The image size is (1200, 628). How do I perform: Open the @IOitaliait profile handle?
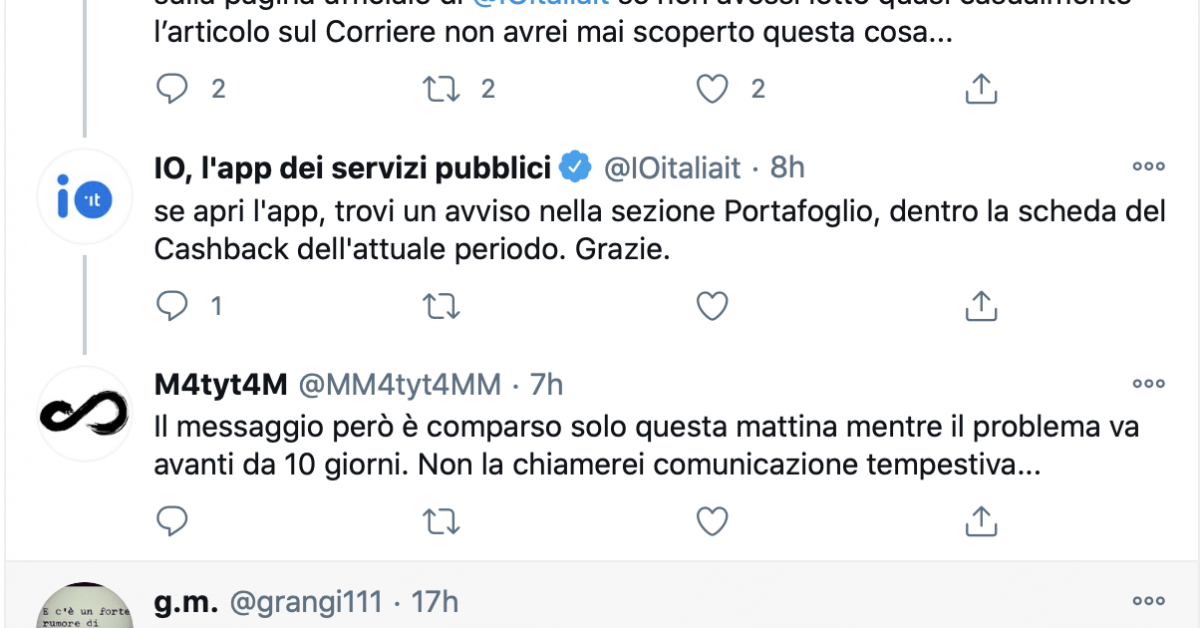pos(673,168)
